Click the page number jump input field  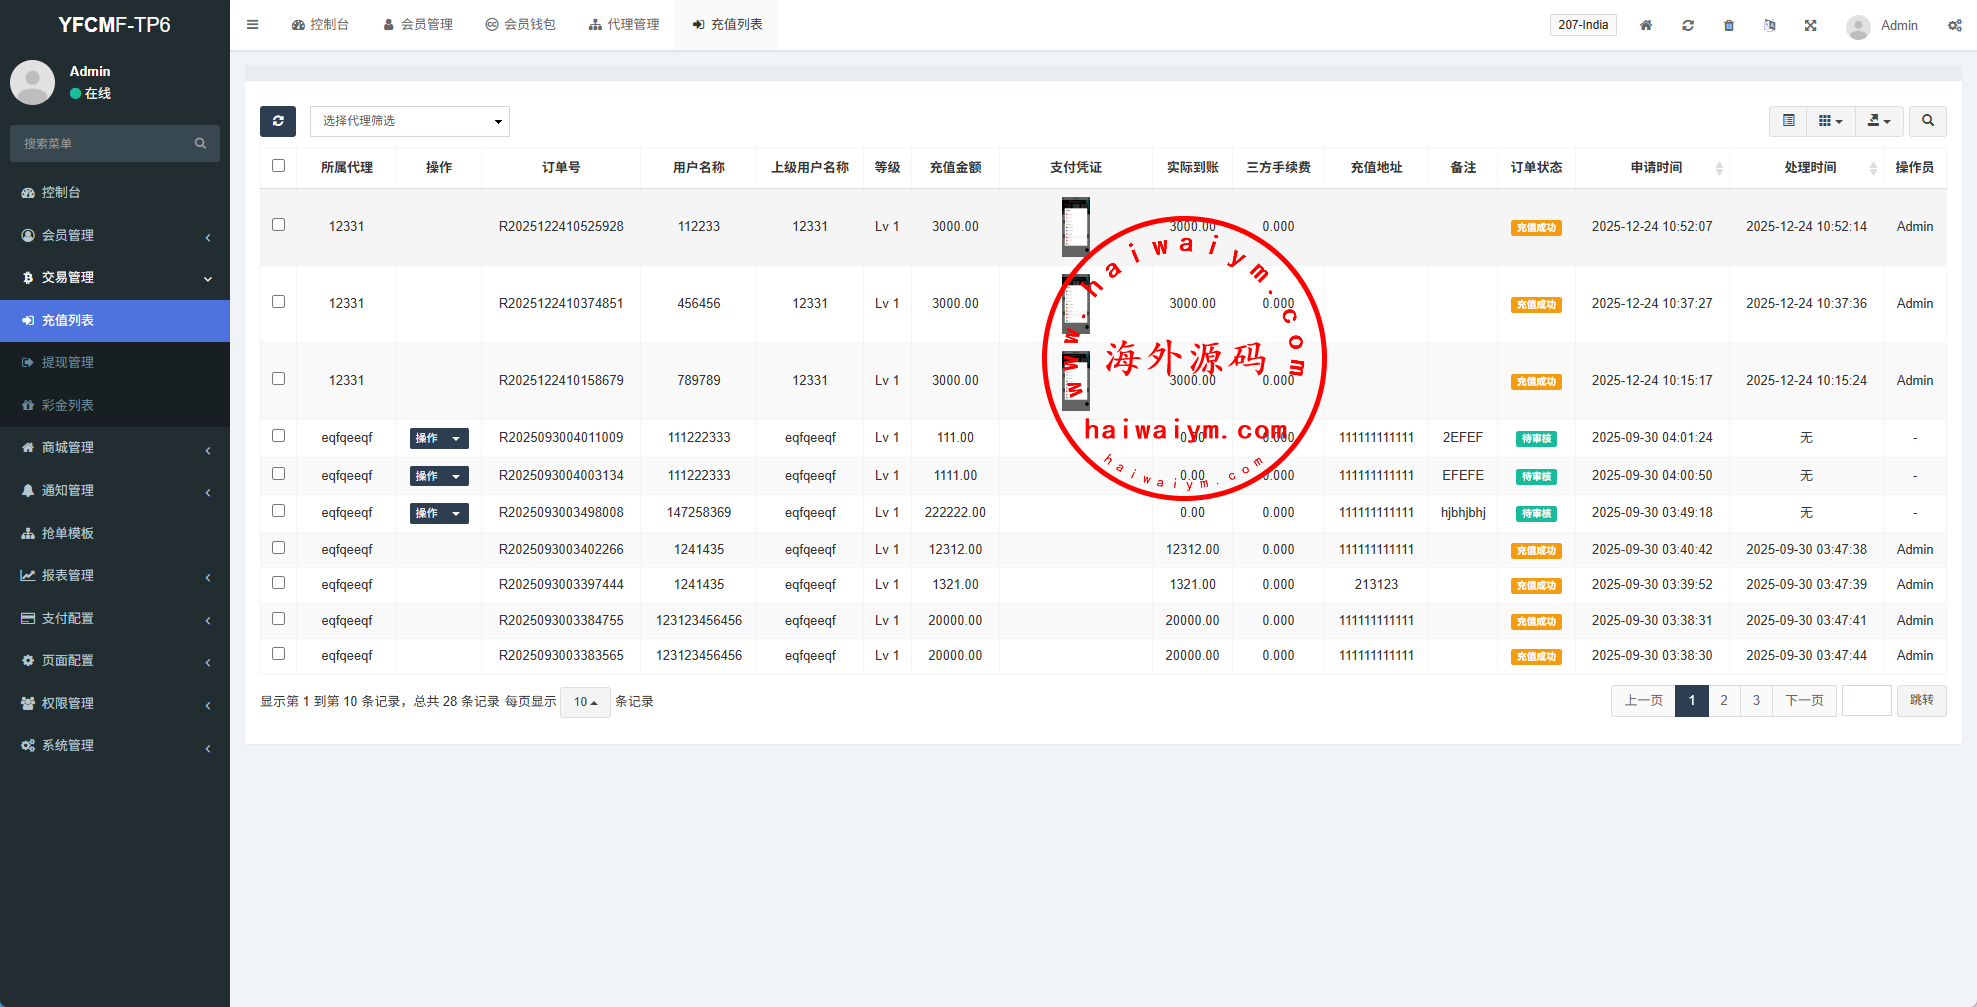pos(1866,700)
